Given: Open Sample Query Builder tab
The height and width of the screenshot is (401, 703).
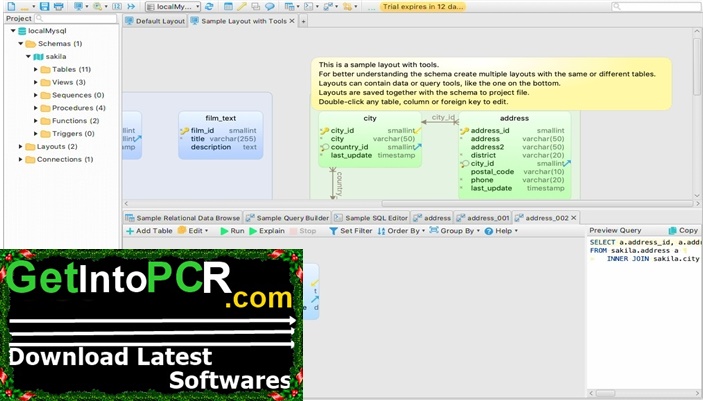Looking at the screenshot, I should 287,218.
